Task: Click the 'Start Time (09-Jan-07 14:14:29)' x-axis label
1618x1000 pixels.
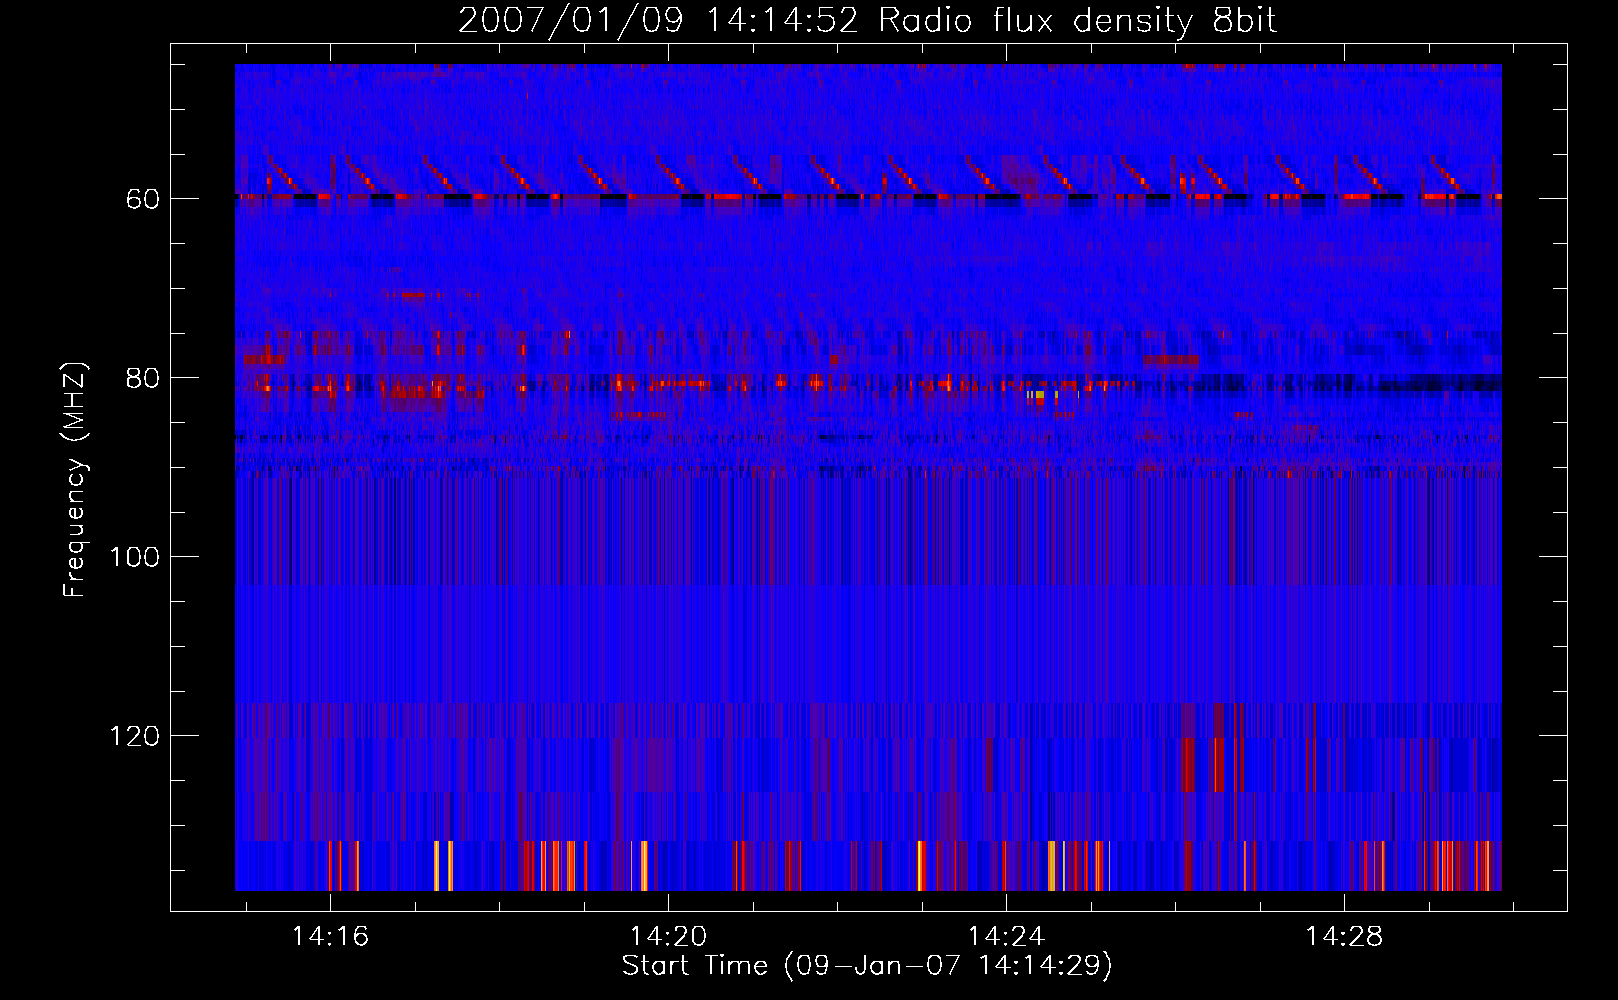Action: tap(867, 966)
